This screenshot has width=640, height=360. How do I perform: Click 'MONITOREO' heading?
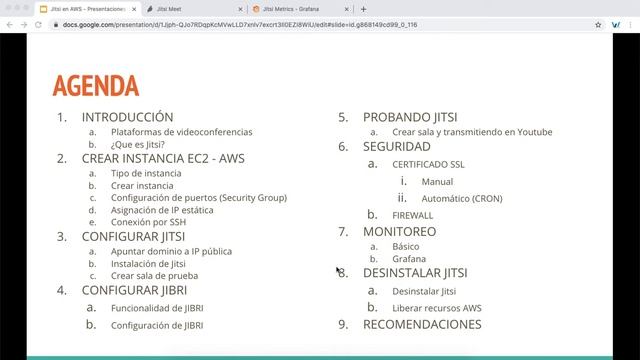point(400,231)
